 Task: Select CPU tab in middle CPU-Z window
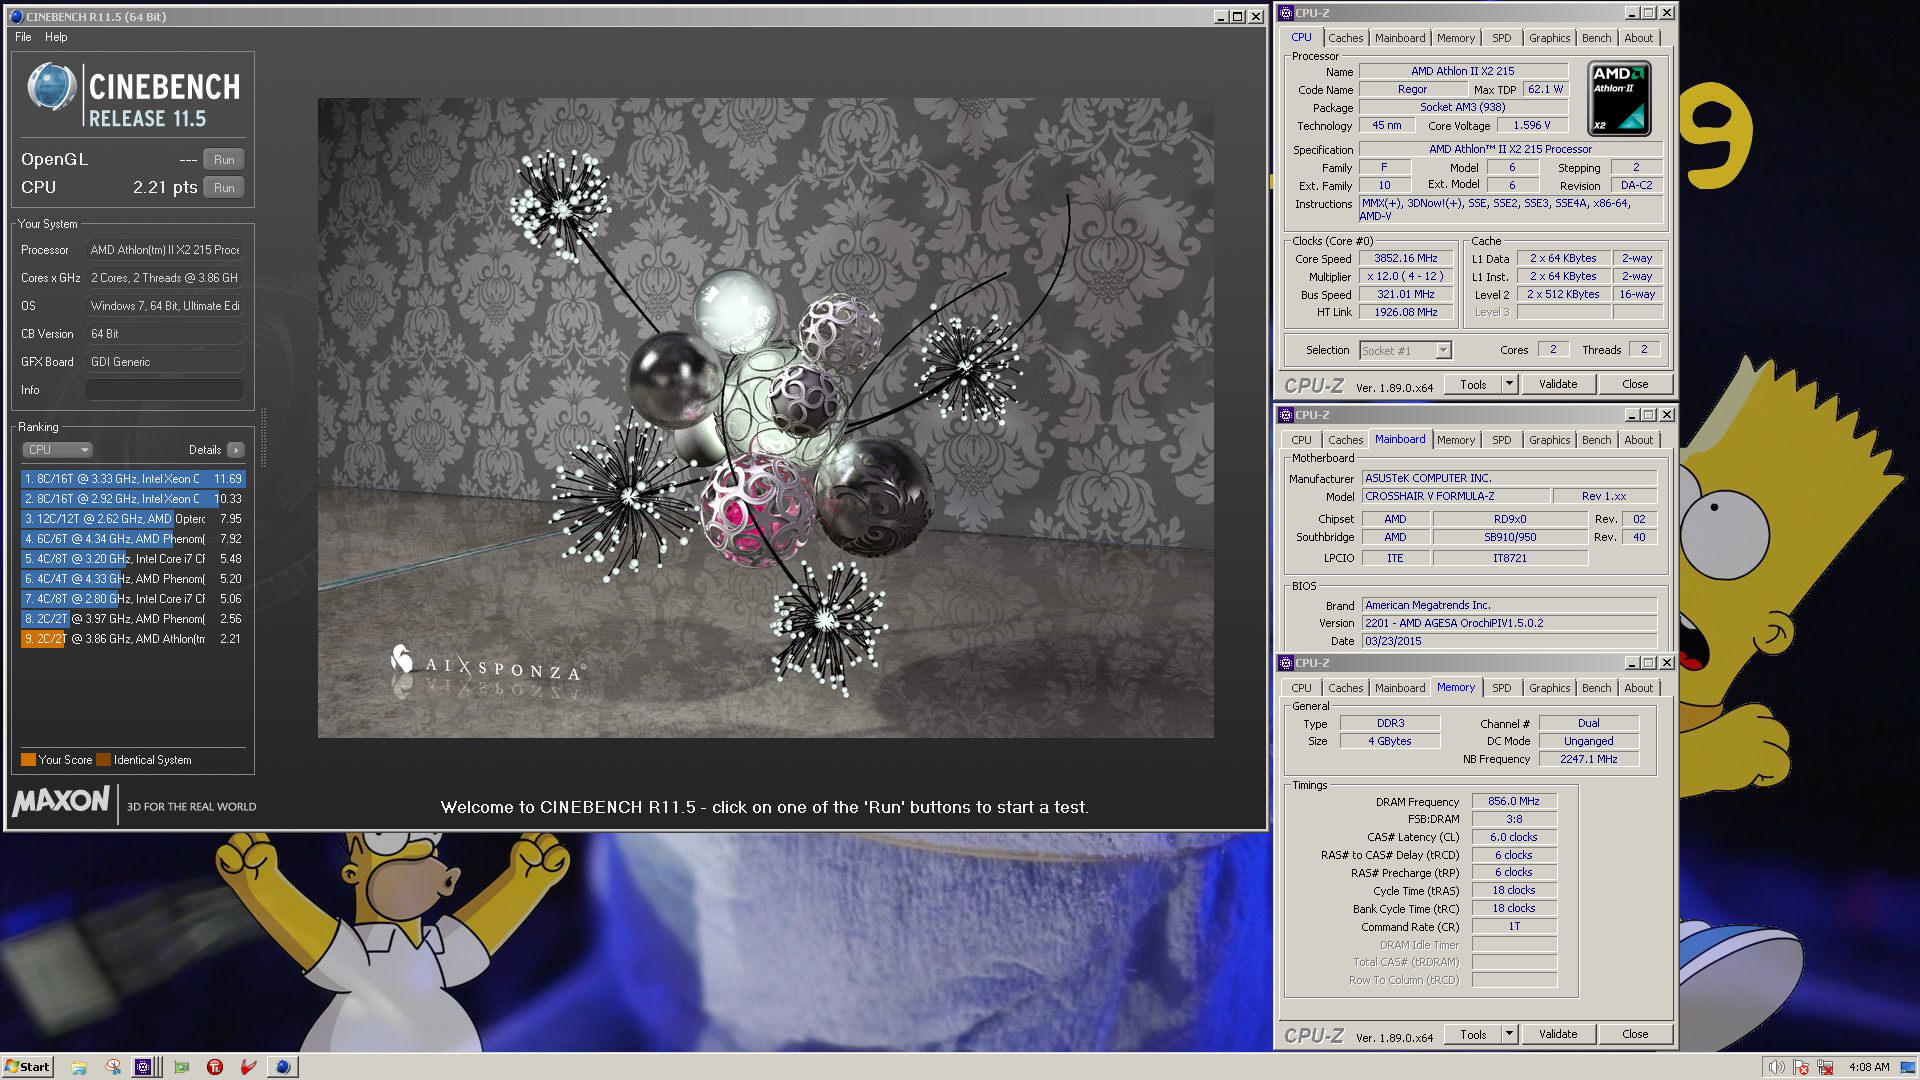[x=1301, y=440]
